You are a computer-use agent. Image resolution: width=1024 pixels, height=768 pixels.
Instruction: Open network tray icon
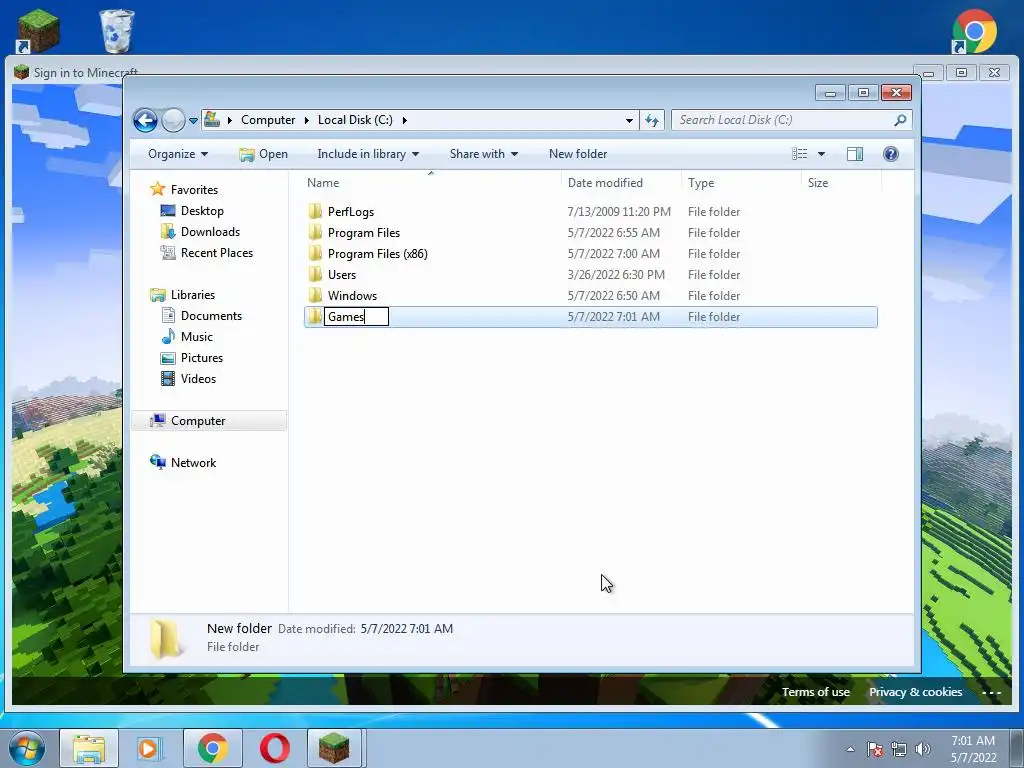tap(899, 749)
